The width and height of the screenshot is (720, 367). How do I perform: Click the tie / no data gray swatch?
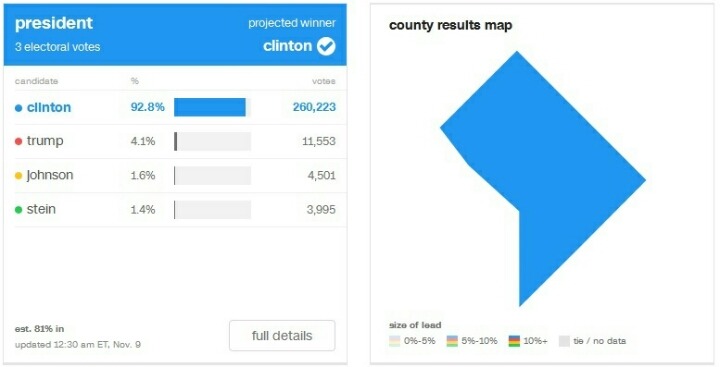tap(564, 341)
